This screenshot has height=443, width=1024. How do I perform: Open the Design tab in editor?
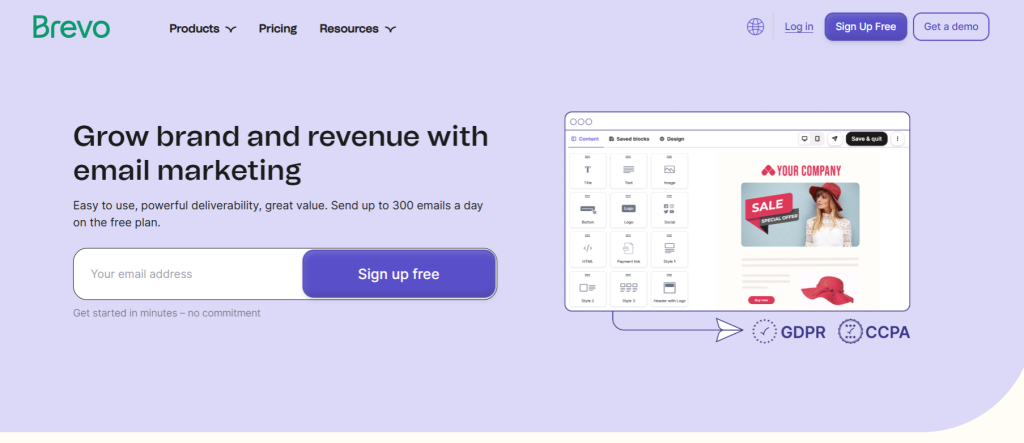[672, 139]
